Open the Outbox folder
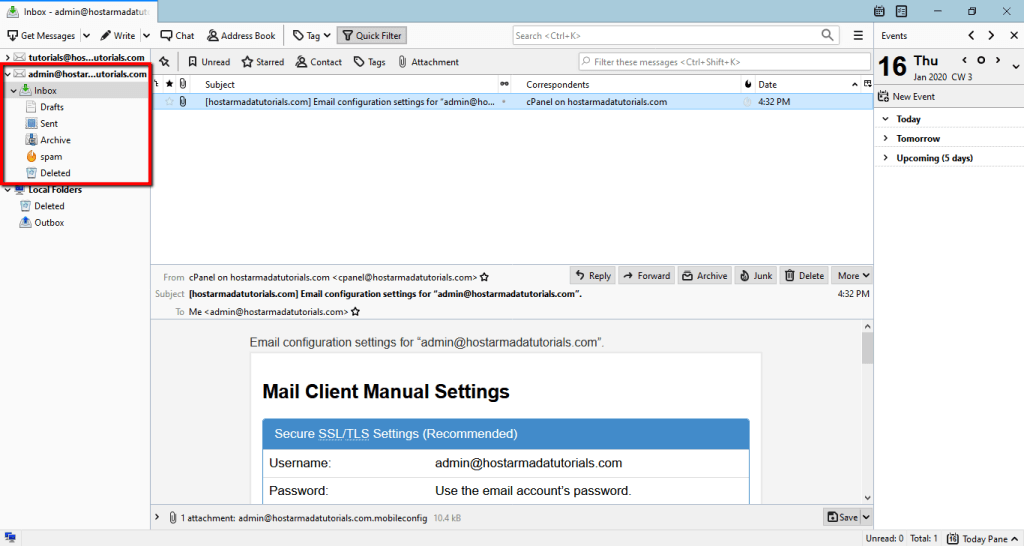 49,223
